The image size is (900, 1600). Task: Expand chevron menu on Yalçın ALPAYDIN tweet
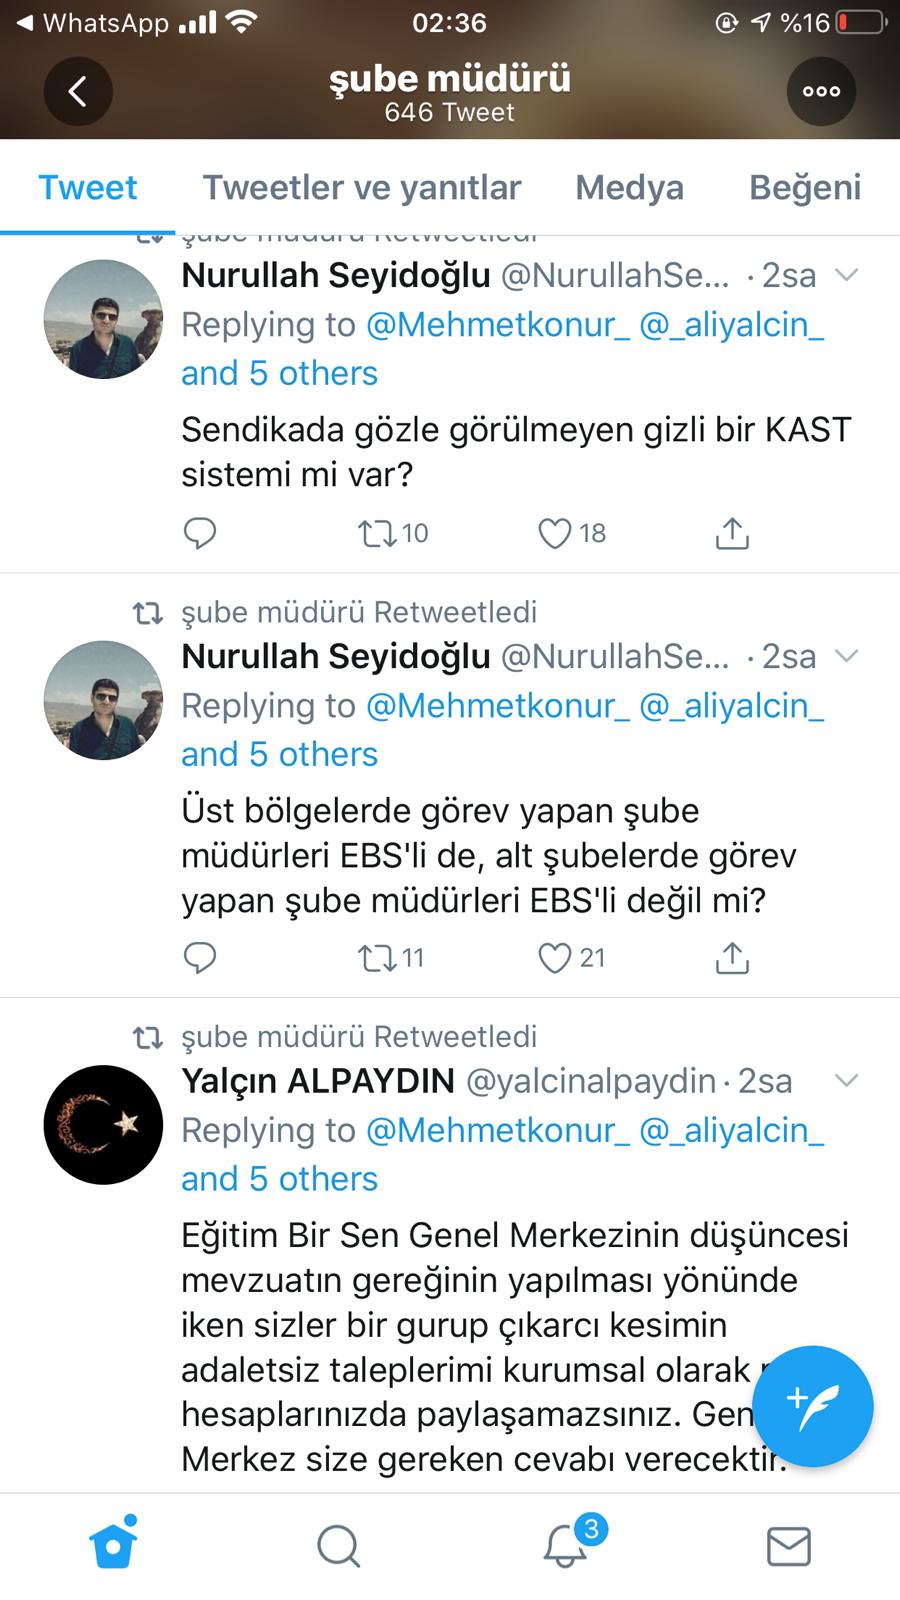(846, 1080)
